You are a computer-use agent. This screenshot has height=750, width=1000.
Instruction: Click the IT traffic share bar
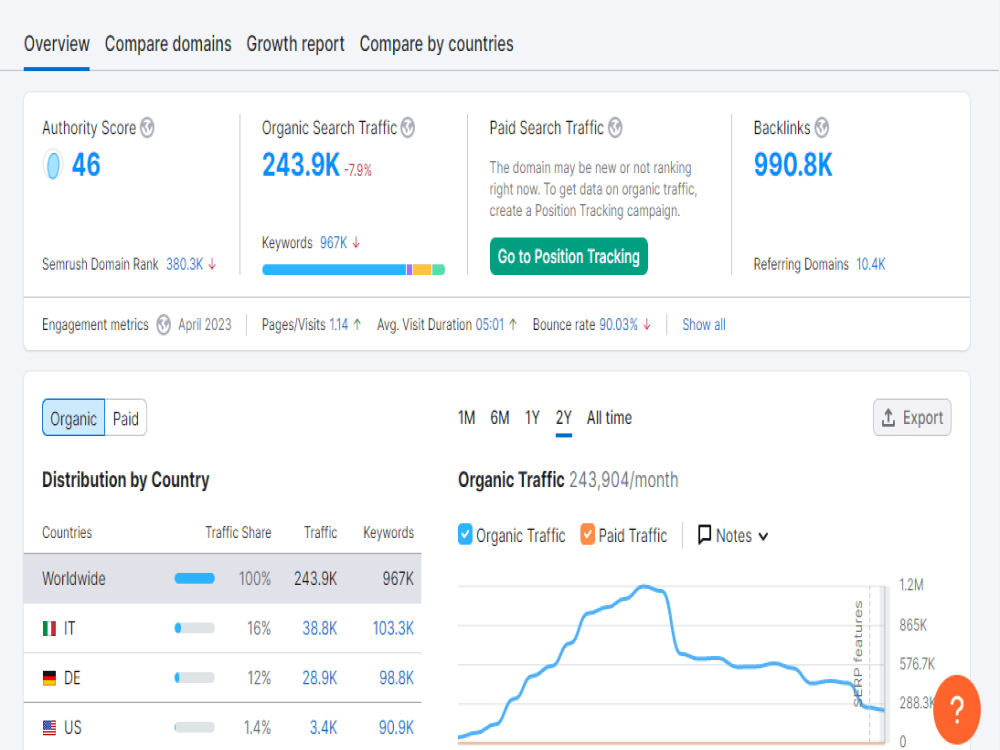[x=195, y=628]
